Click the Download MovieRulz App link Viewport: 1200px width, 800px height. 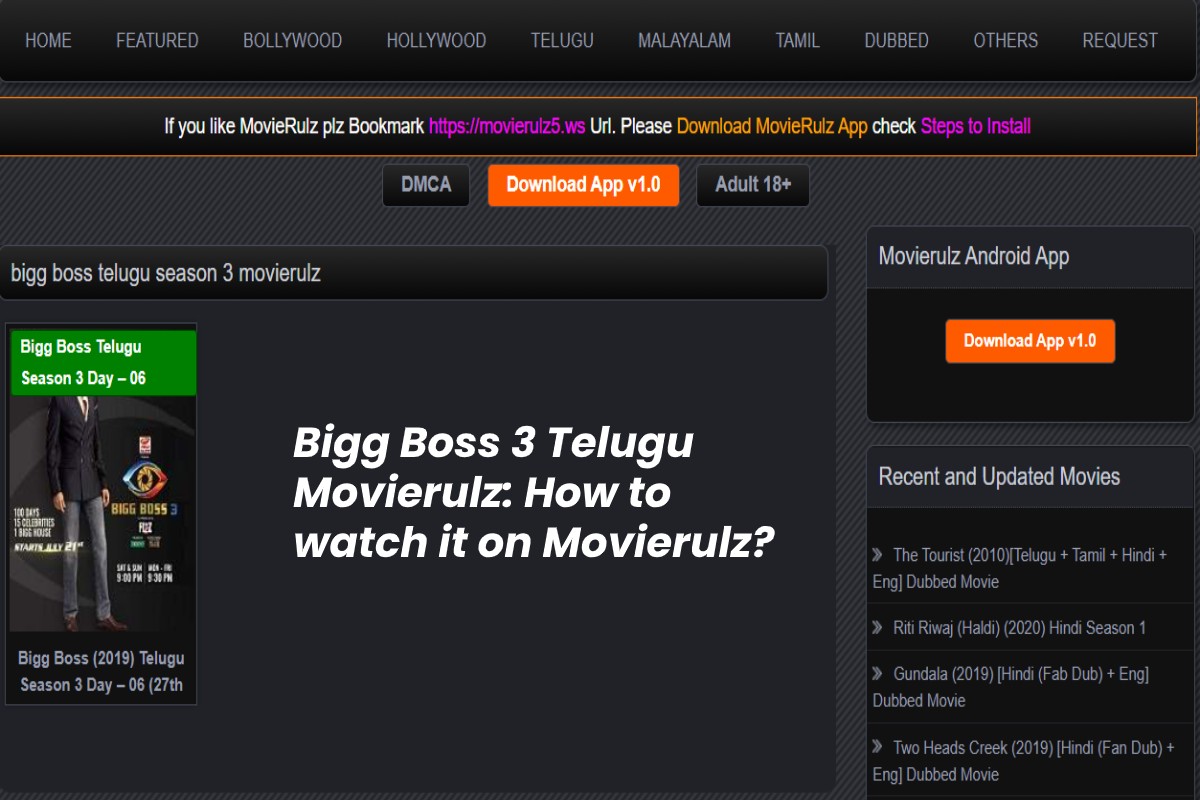click(x=772, y=127)
